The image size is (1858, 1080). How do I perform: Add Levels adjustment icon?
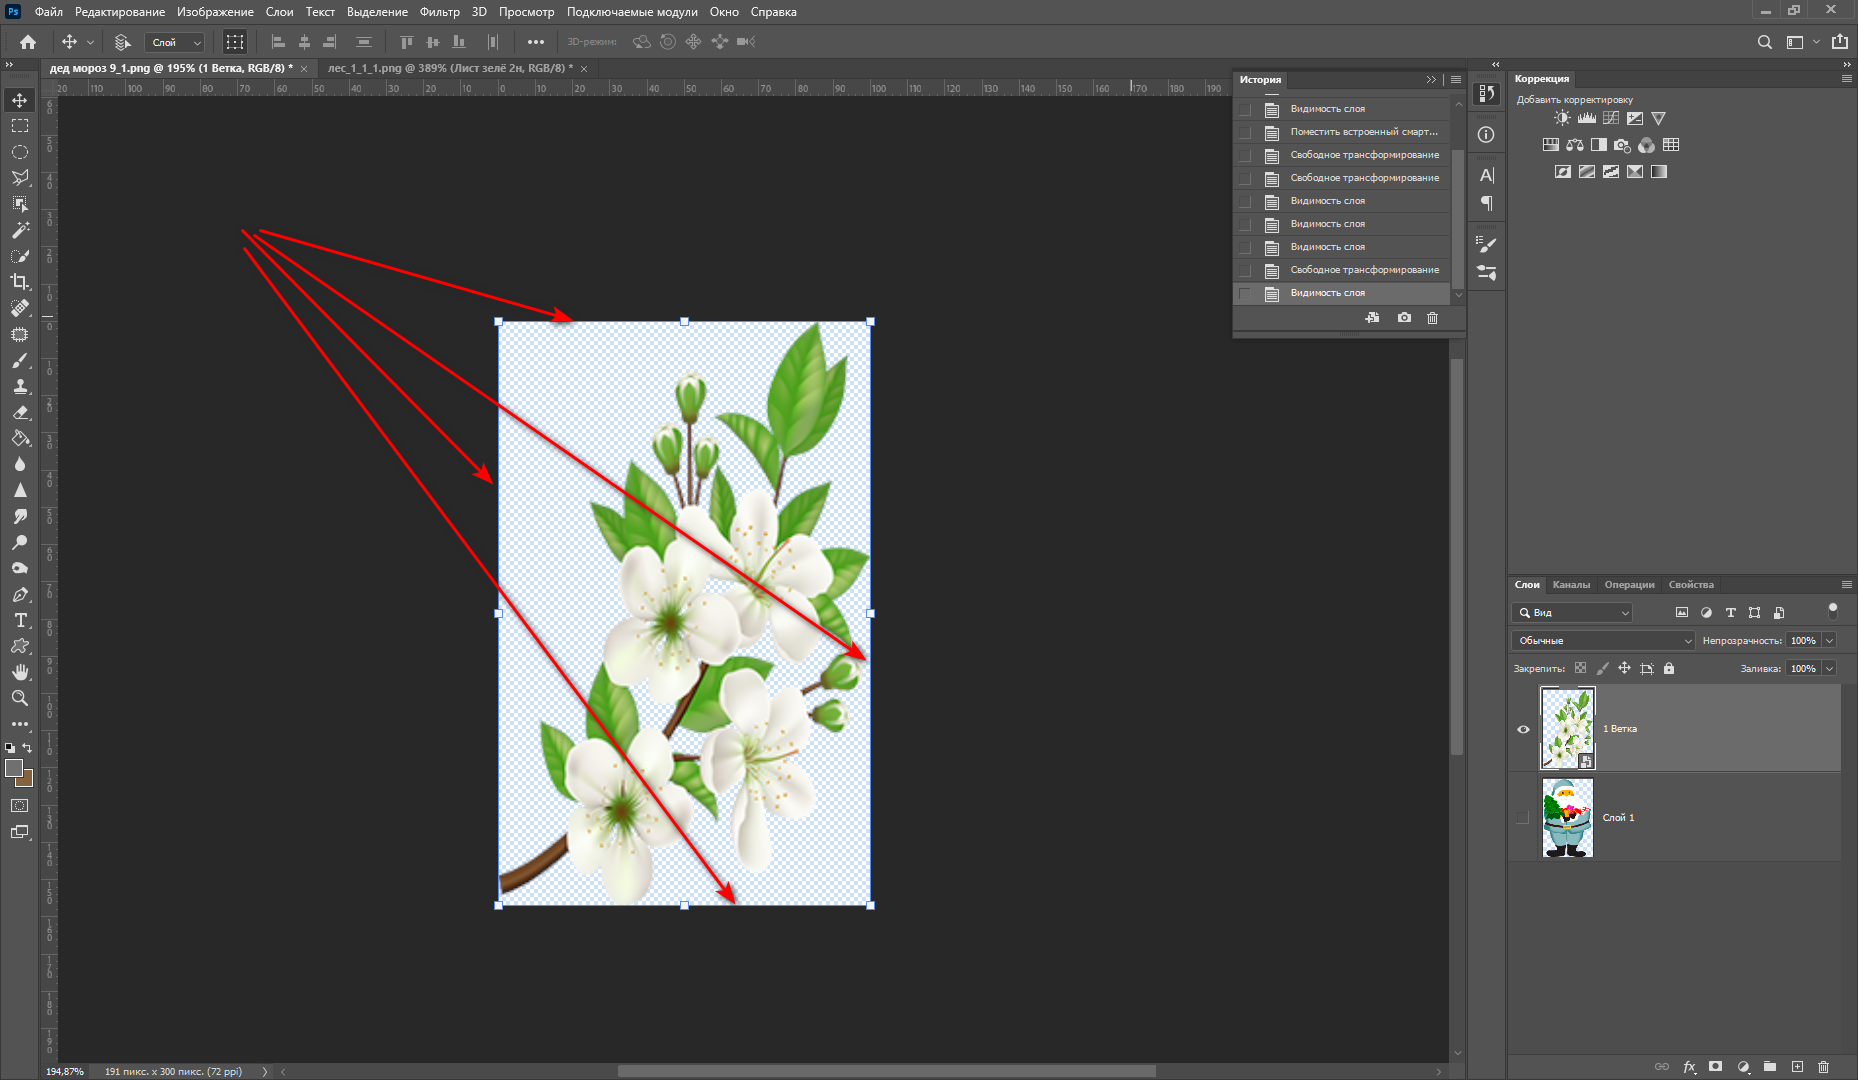[1587, 118]
